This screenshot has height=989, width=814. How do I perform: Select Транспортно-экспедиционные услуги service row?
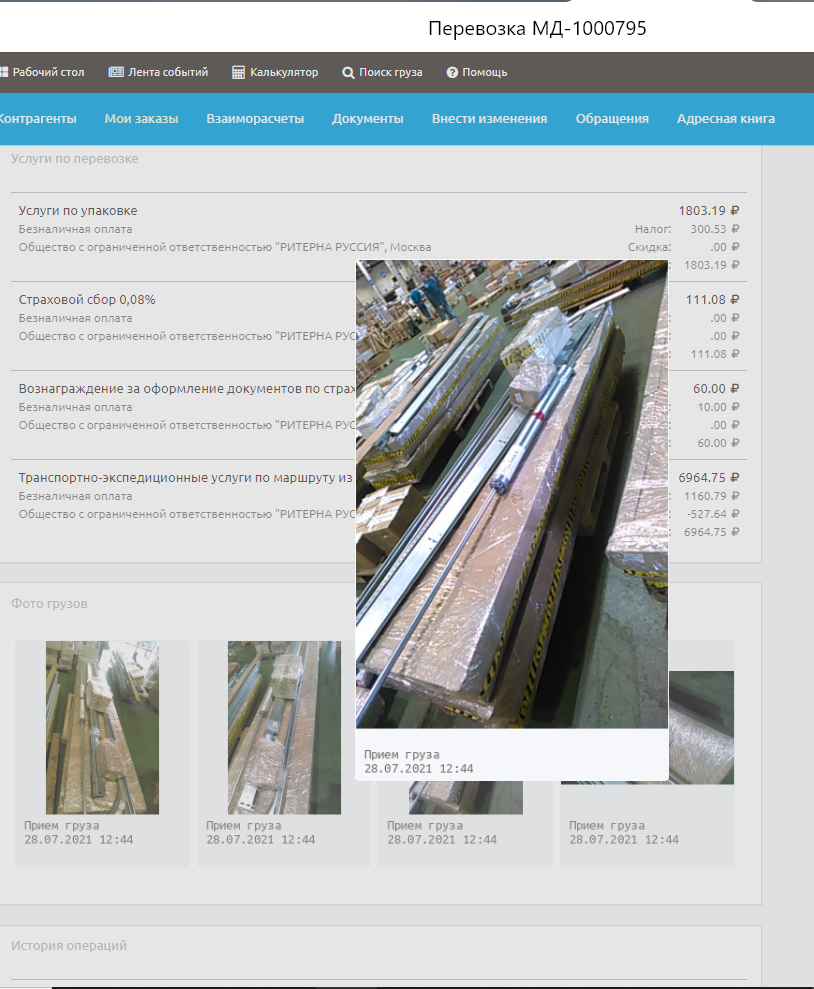tap(185, 478)
